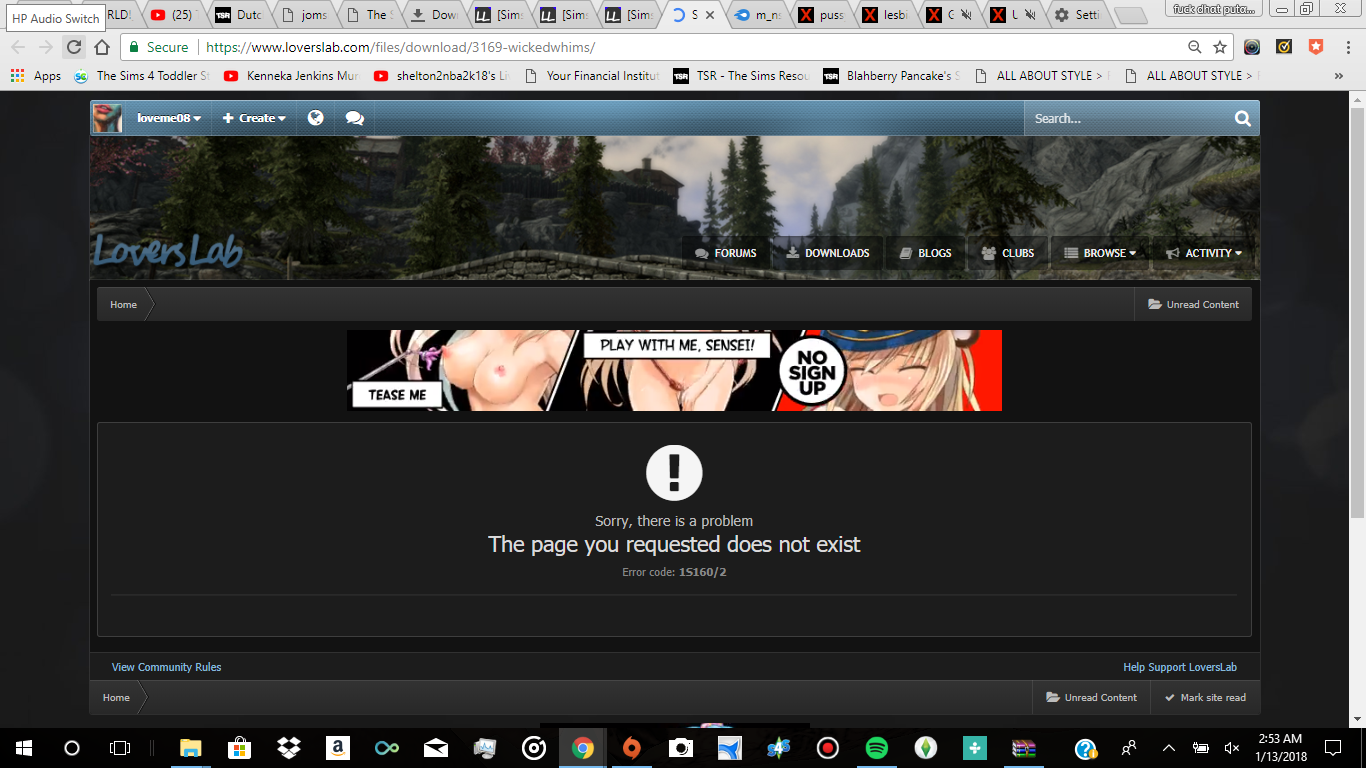This screenshot has width=1366, height=768.
Task: Launch The Sims 4 plumbob taskbar icon
Action: click(x=925, y=748)
